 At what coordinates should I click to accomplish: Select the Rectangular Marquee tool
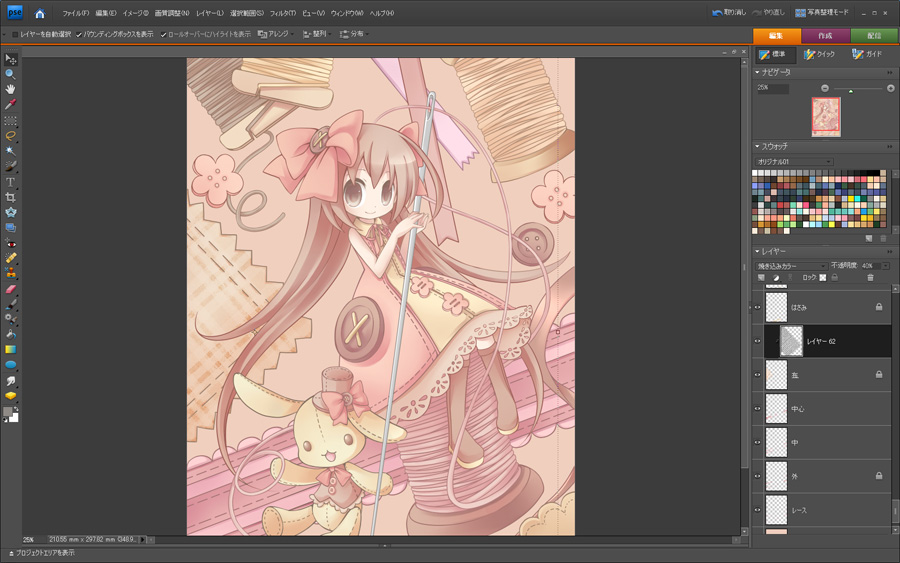click(x=10, y=121)
